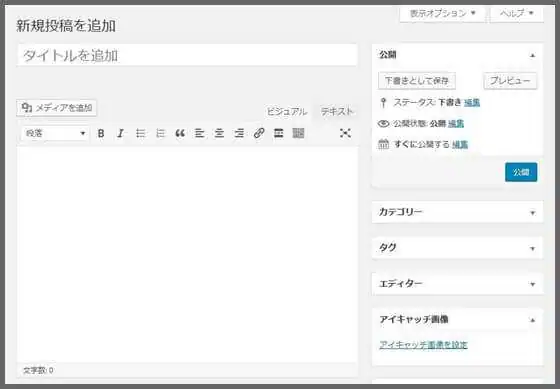Open the ヘルプ help tab
This screenshot has width=560, height=389.
pyautogui.click(x=517, y=14)
